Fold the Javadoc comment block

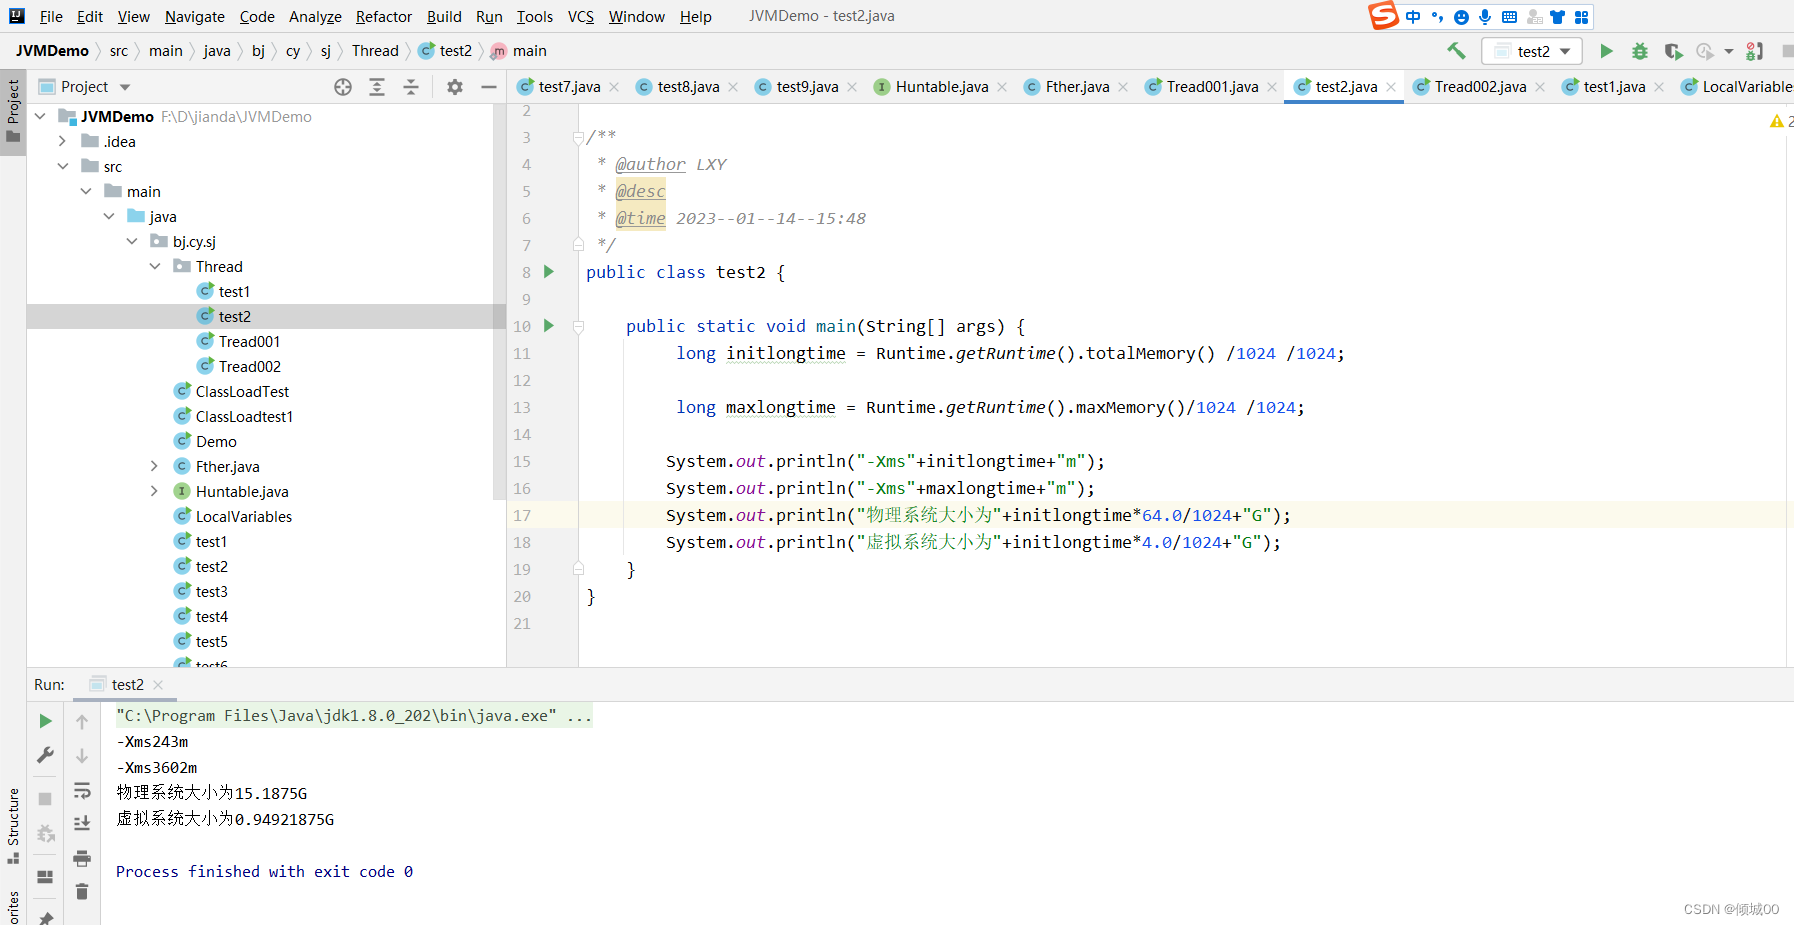(x=578, y=137)
